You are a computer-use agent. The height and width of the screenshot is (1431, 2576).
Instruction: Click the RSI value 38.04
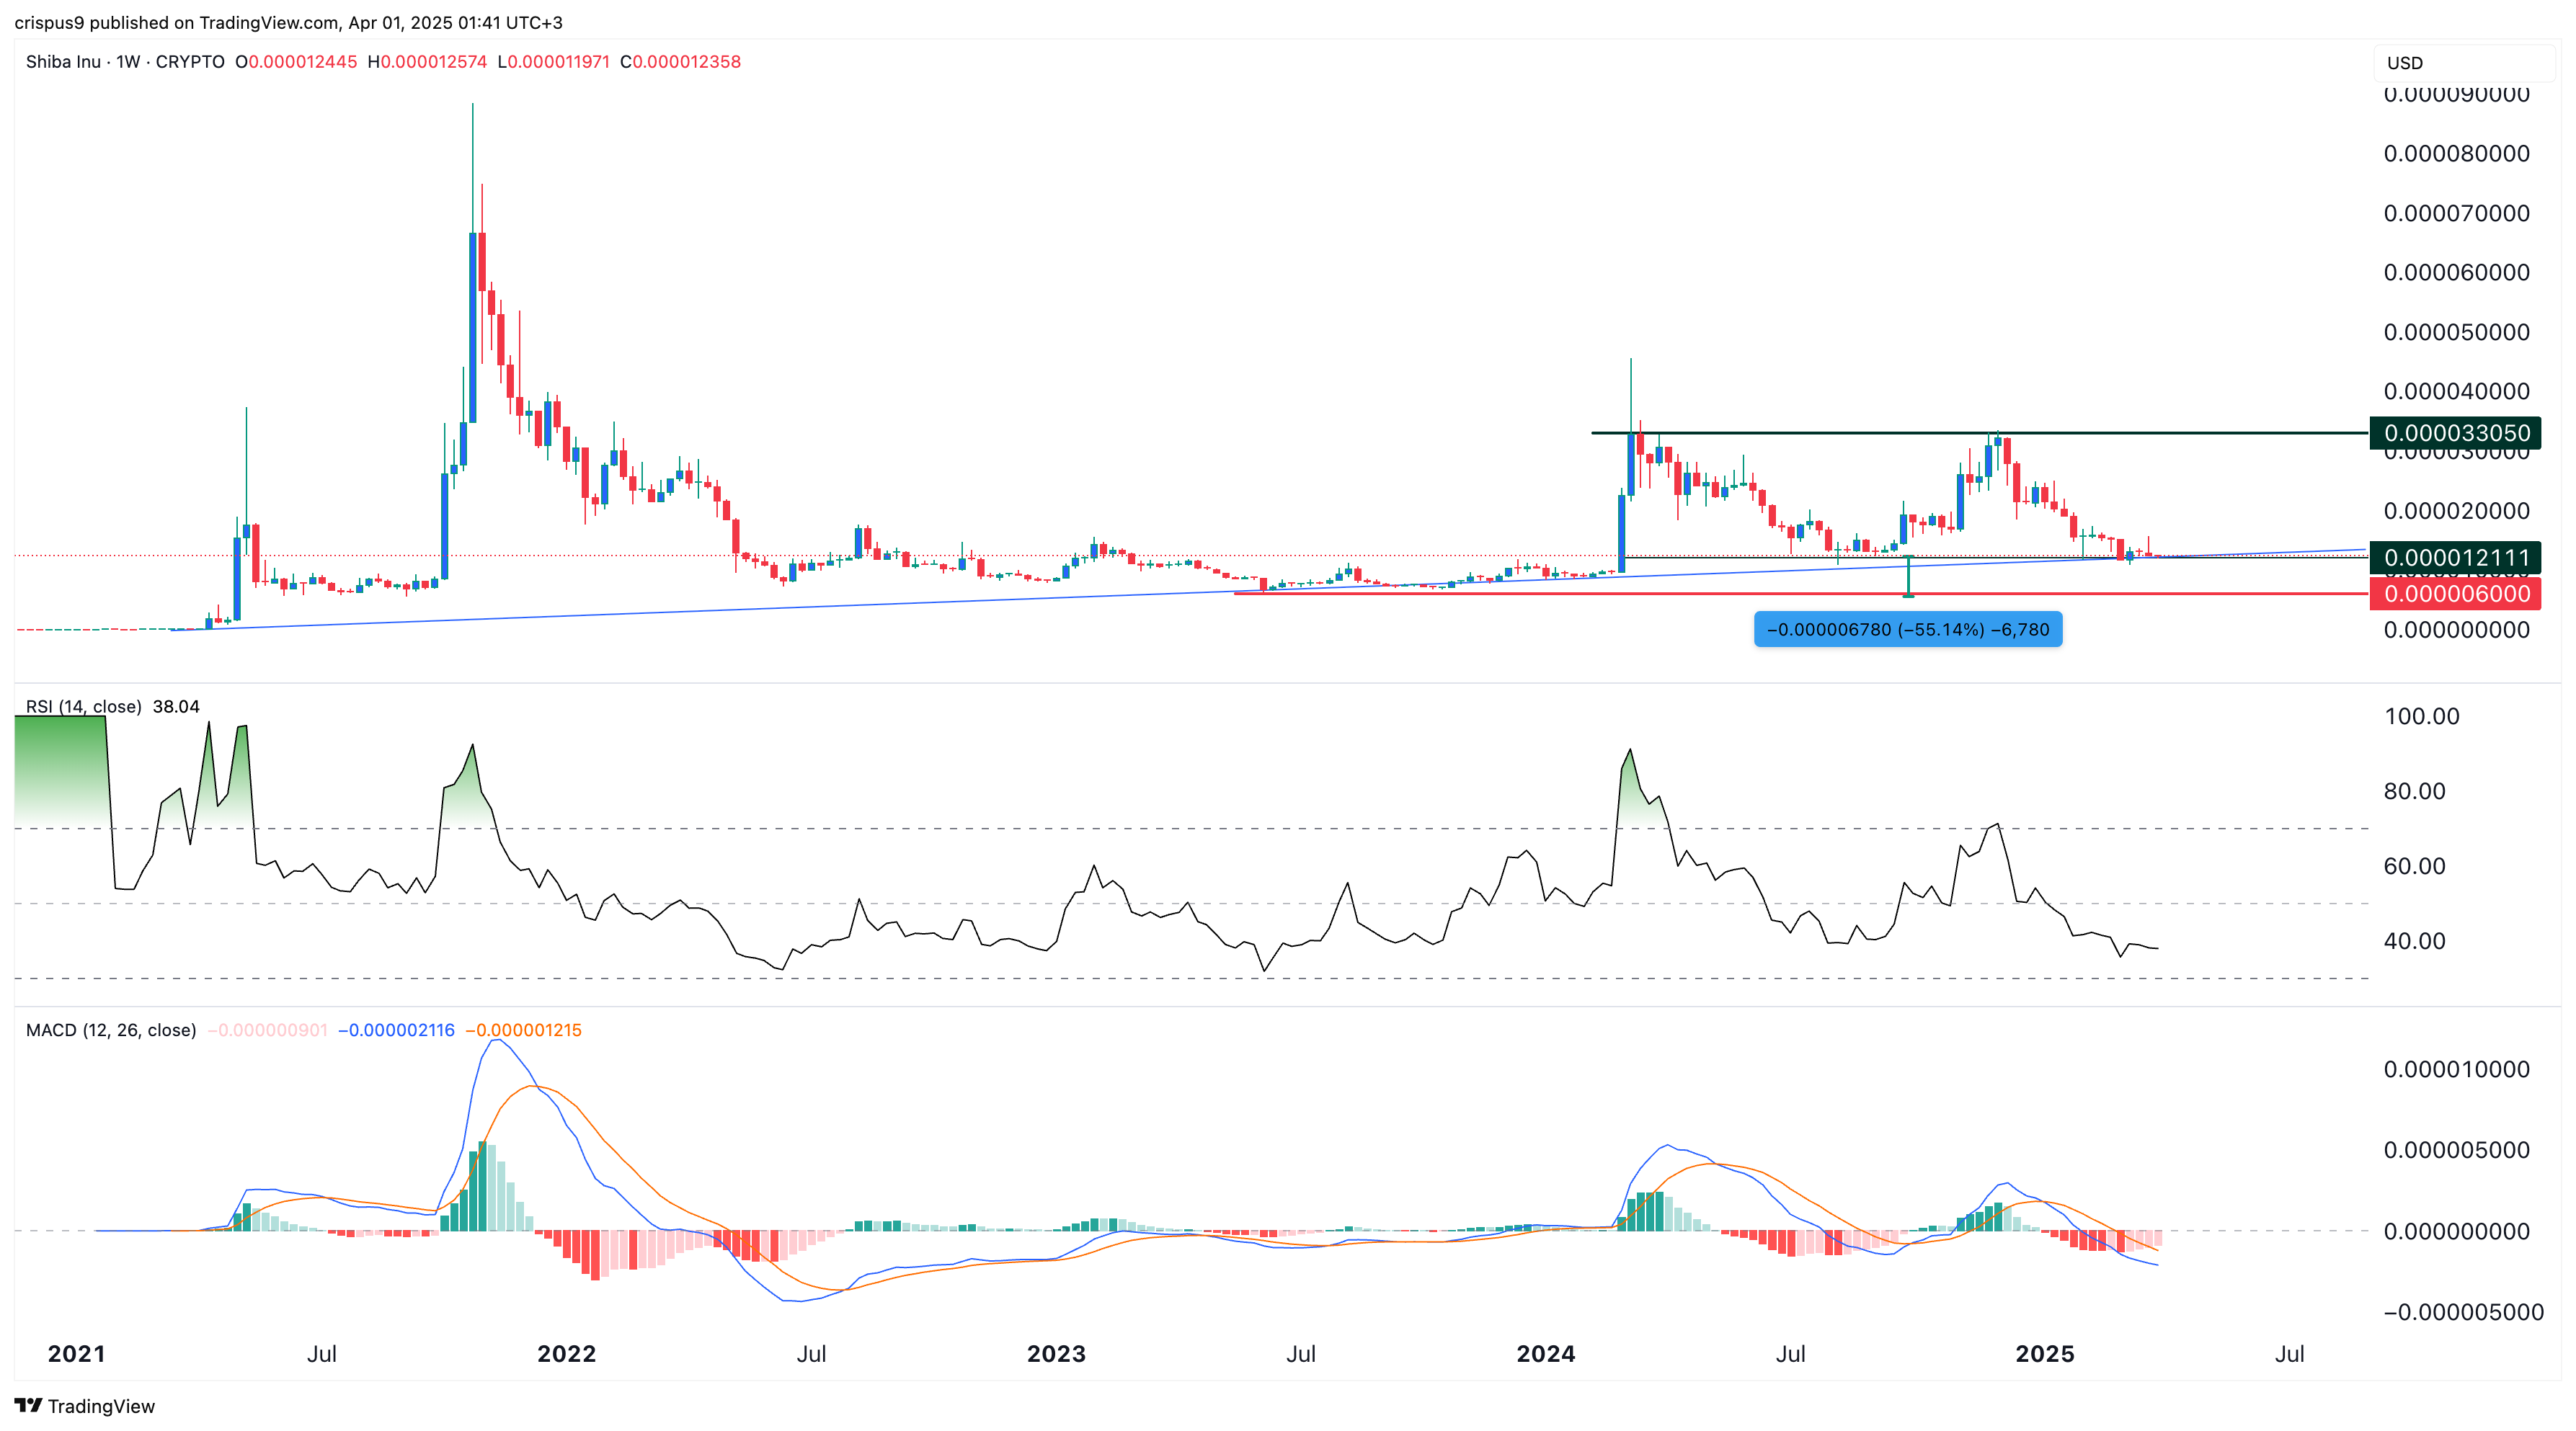176,706
